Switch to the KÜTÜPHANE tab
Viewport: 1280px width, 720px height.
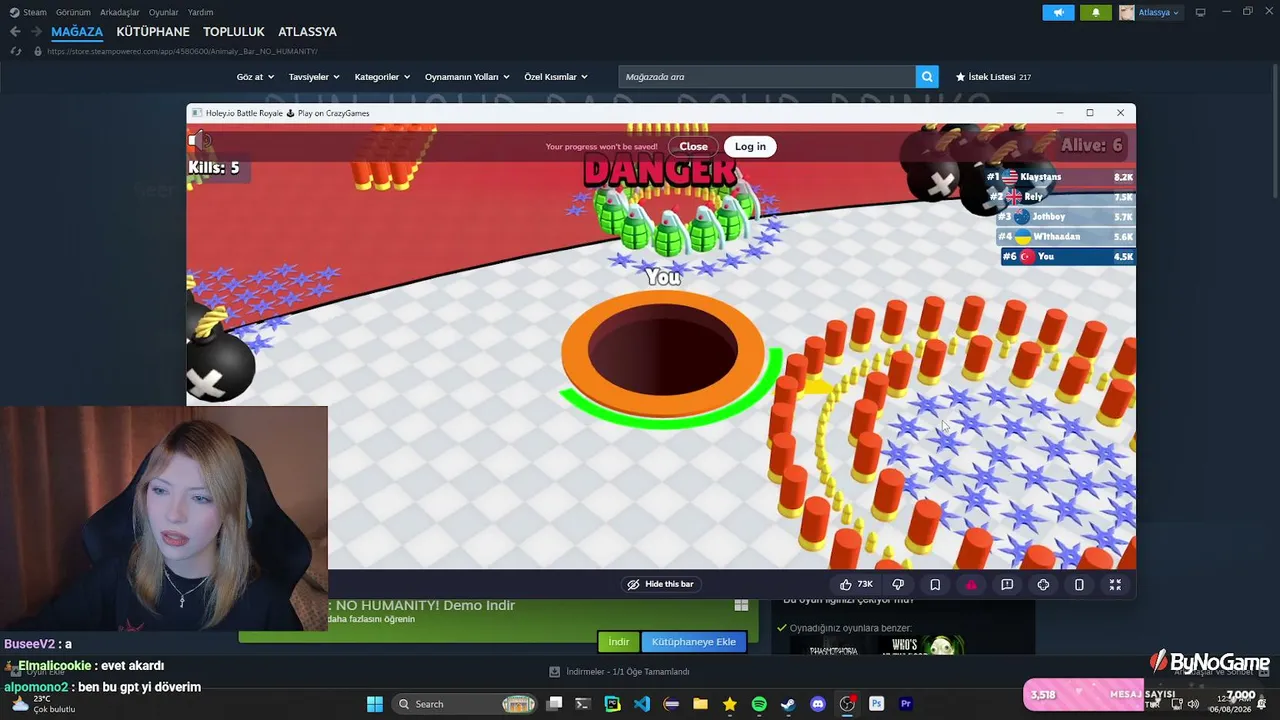153,32
